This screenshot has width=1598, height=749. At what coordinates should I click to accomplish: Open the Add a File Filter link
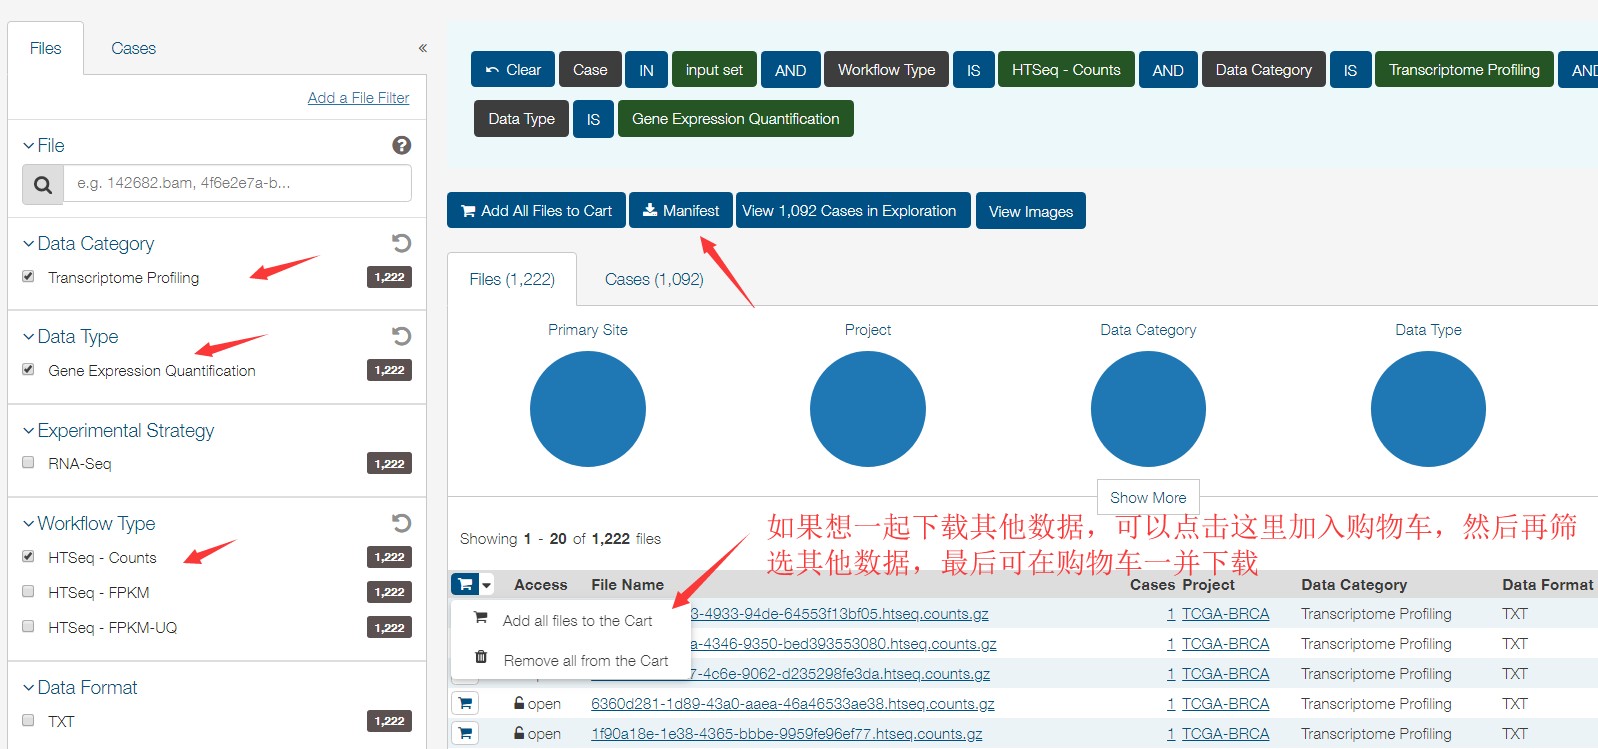[x=358, y=98]
